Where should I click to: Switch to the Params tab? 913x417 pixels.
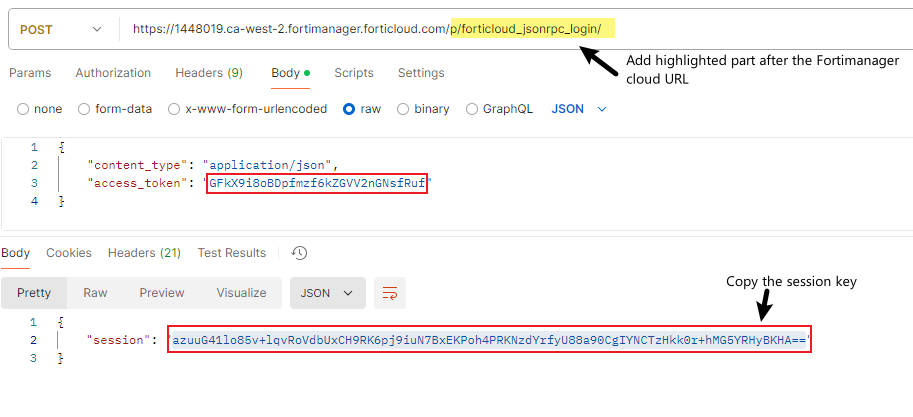29,73
